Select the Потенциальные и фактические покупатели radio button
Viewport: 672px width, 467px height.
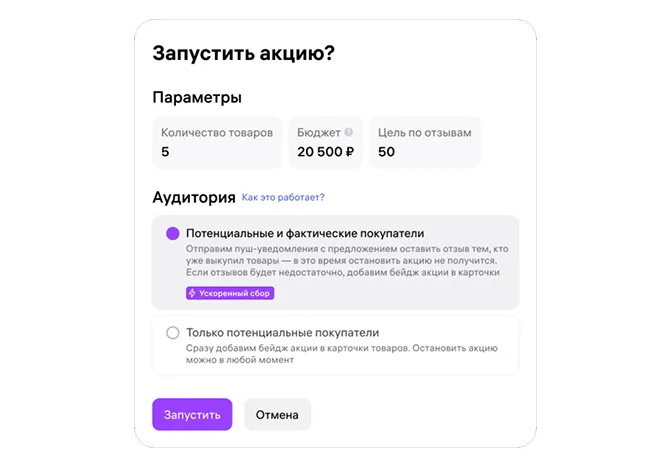coord(173,234)
